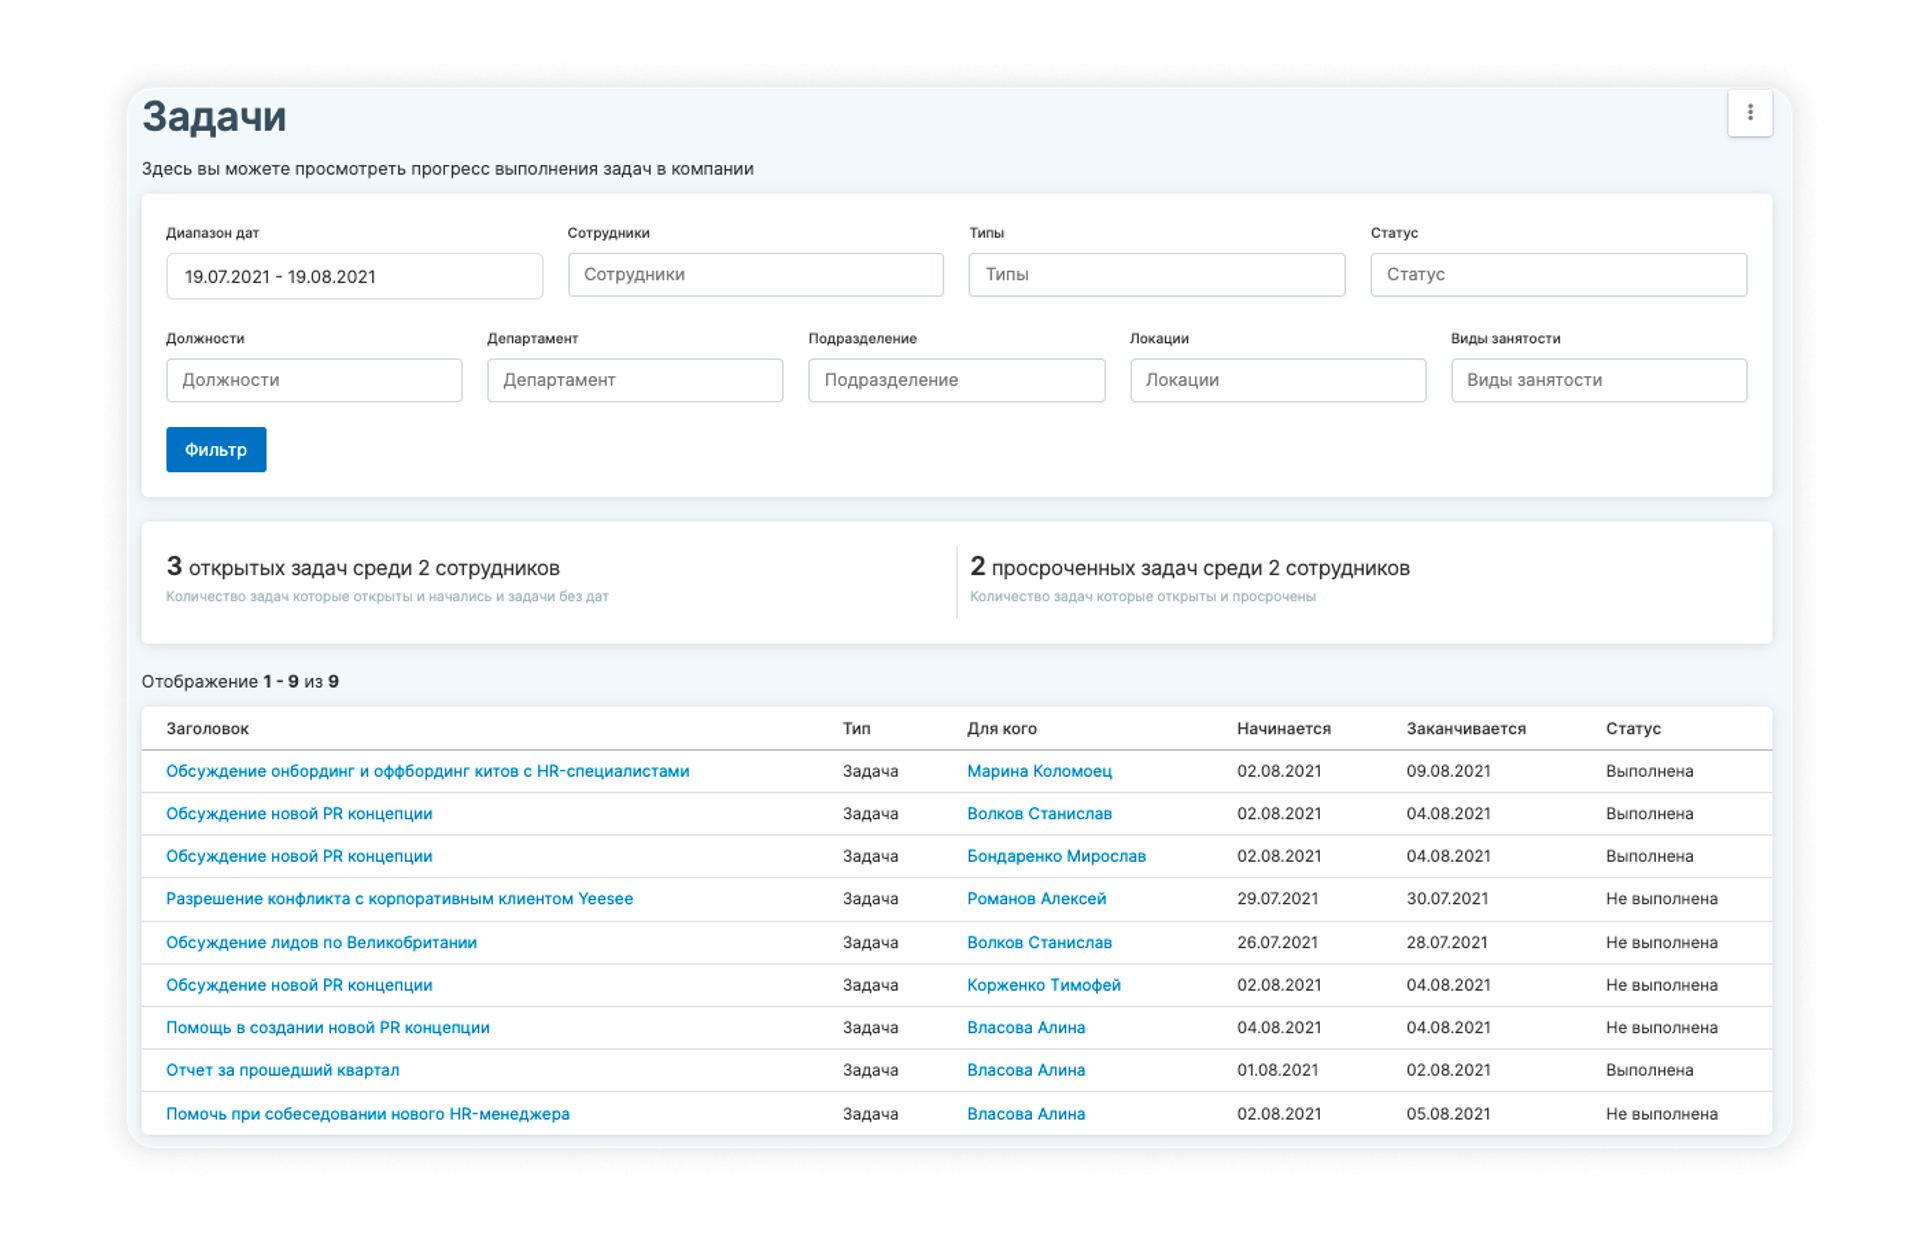Click start date 29.07.2021 of Романов Алексей row
The image size is (1920, 1234).
pos(1277,899)
